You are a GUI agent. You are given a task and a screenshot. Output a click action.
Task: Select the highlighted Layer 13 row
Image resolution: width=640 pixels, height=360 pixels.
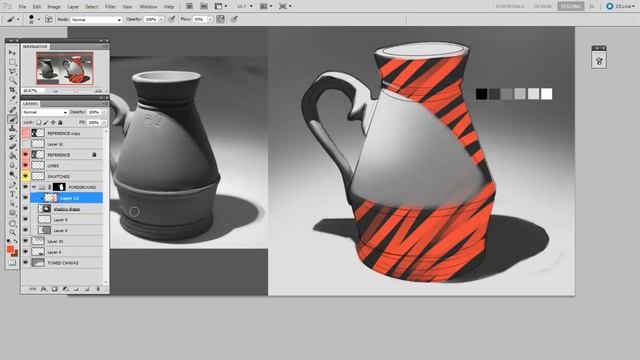(67, 198)
